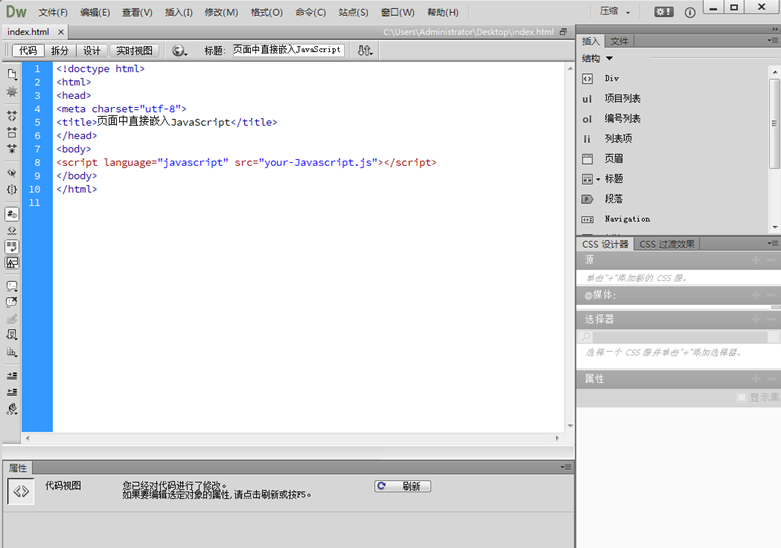Toggle Syntax Error Alerts icon
The width and height of the screenshot is (781, 548).
point(12,263)
